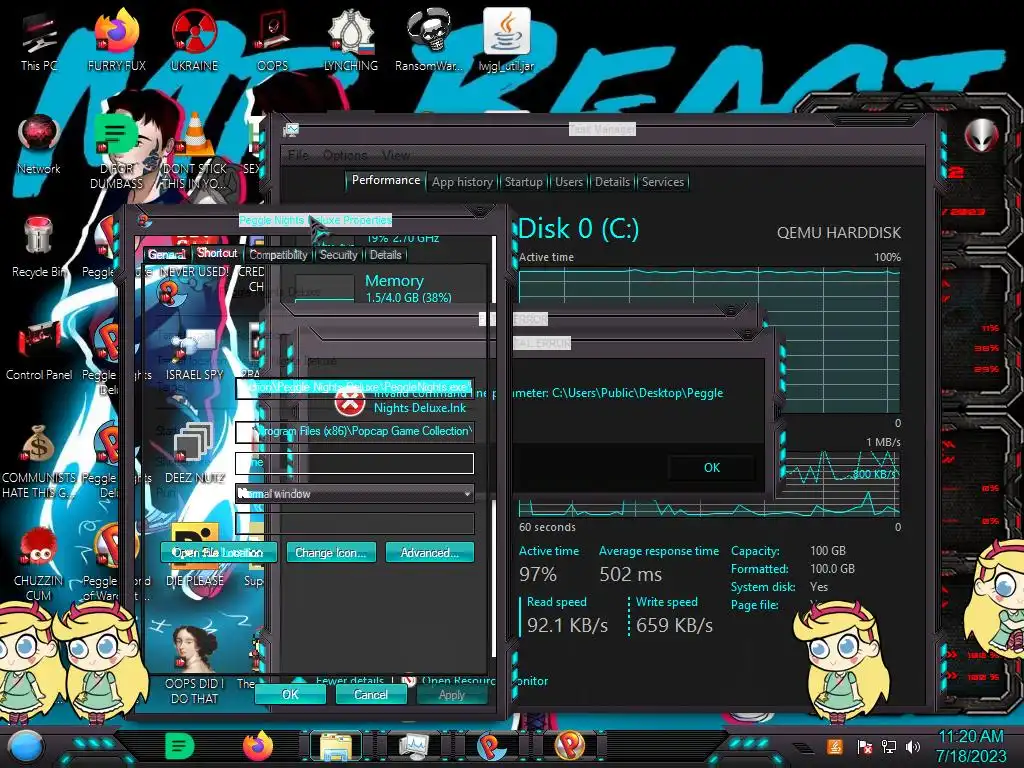The height and width of the screenshot is (768, 1024).
Task: Select the lwjgl_util.jar Java file icon
Action: pos(506,40)
